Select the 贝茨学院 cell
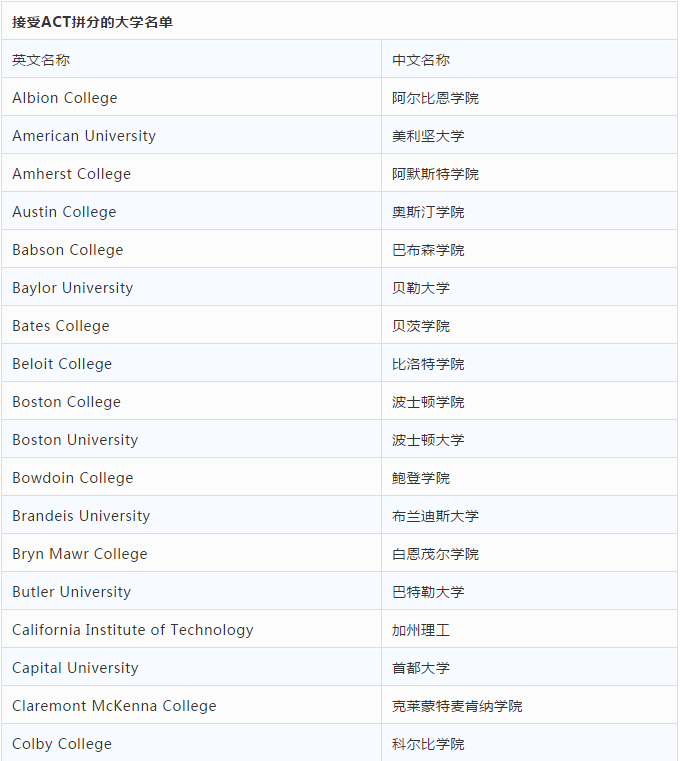This screenshot has height=761, width=680. 421,326
